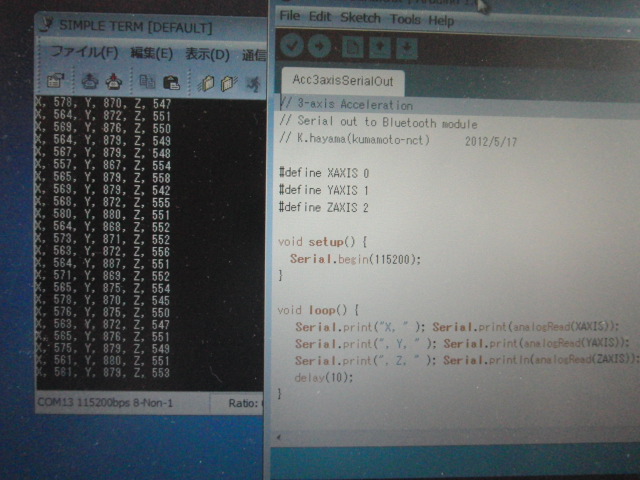Create a new sketch with New icon

pyautogui.click(x=352, y=47)
